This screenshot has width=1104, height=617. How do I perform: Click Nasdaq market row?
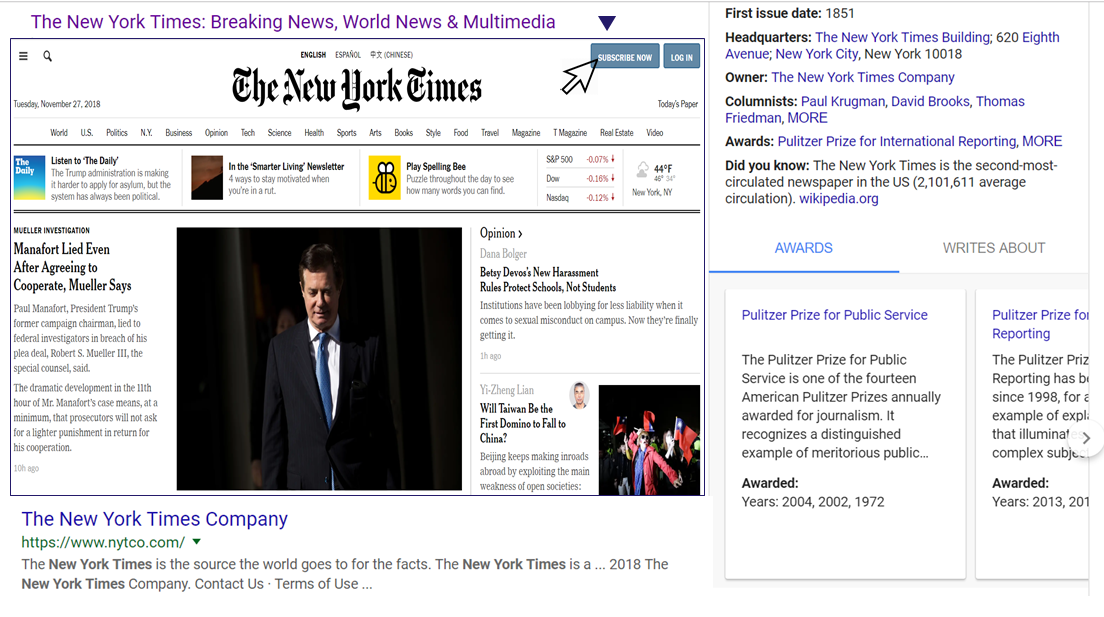580,198
